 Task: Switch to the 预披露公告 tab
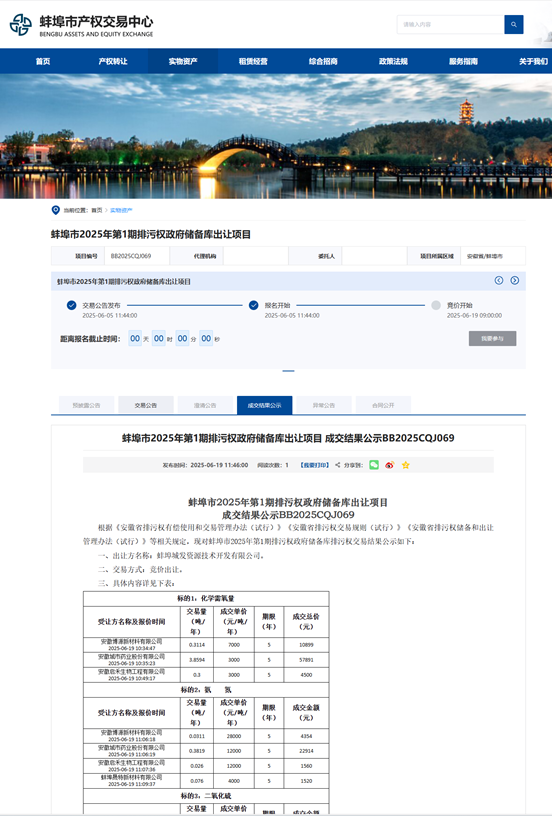pos(86,405)
